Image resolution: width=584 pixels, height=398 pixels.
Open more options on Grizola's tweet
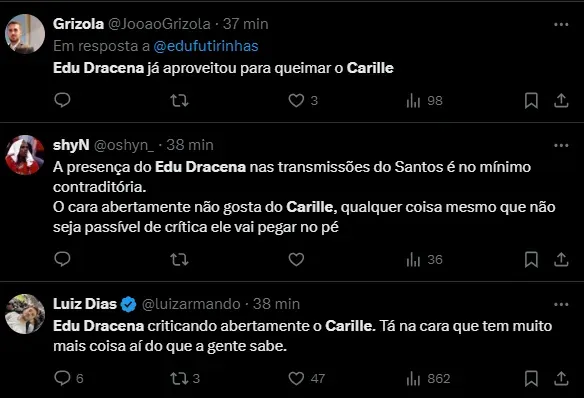[561, 25]
